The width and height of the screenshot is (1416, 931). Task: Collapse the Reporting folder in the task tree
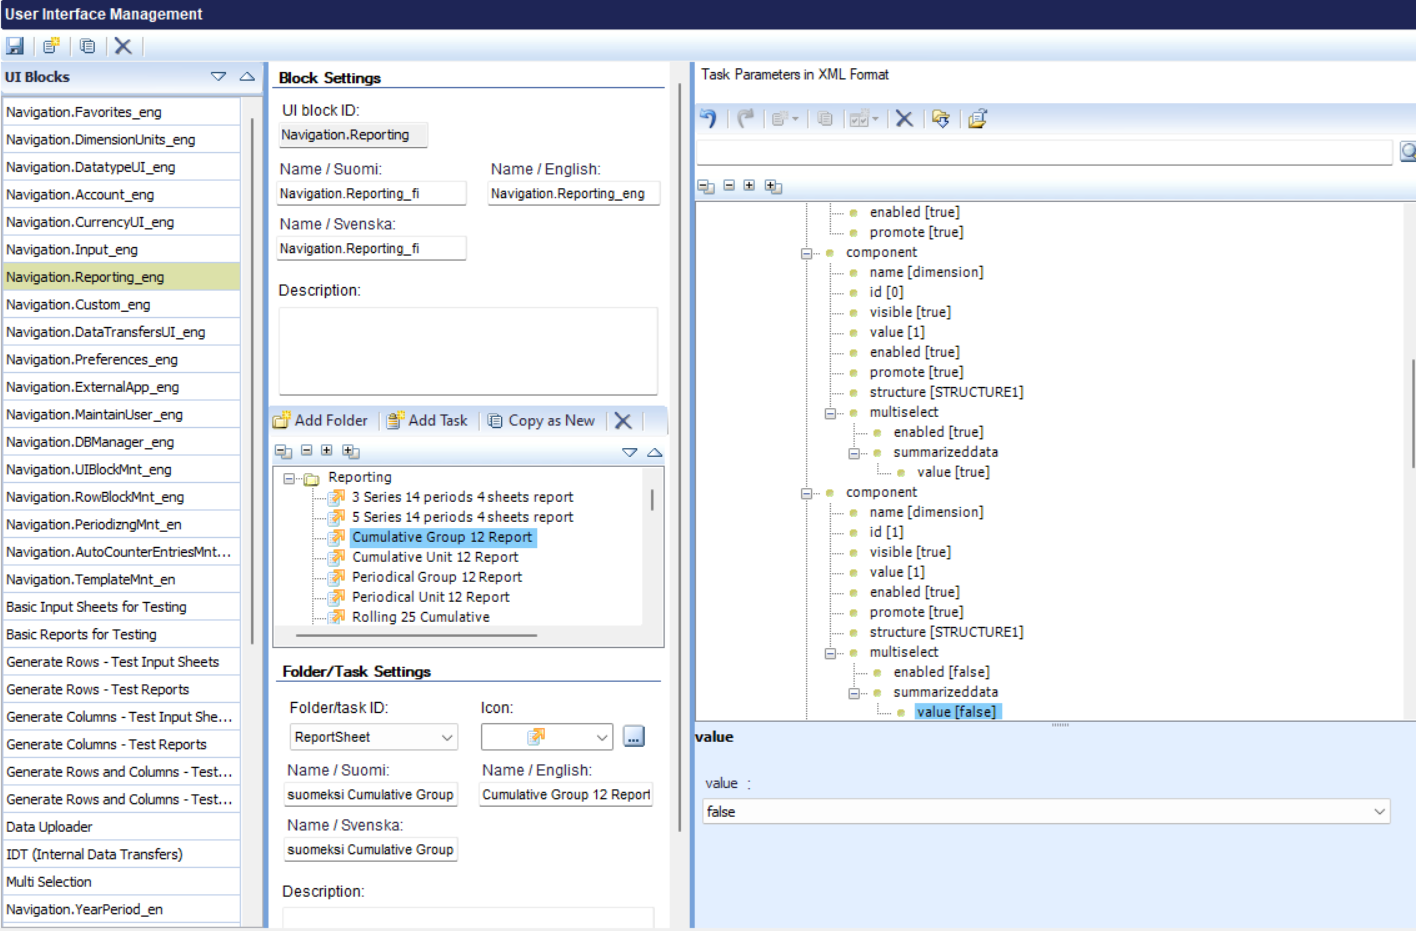[x=289, y=478]
